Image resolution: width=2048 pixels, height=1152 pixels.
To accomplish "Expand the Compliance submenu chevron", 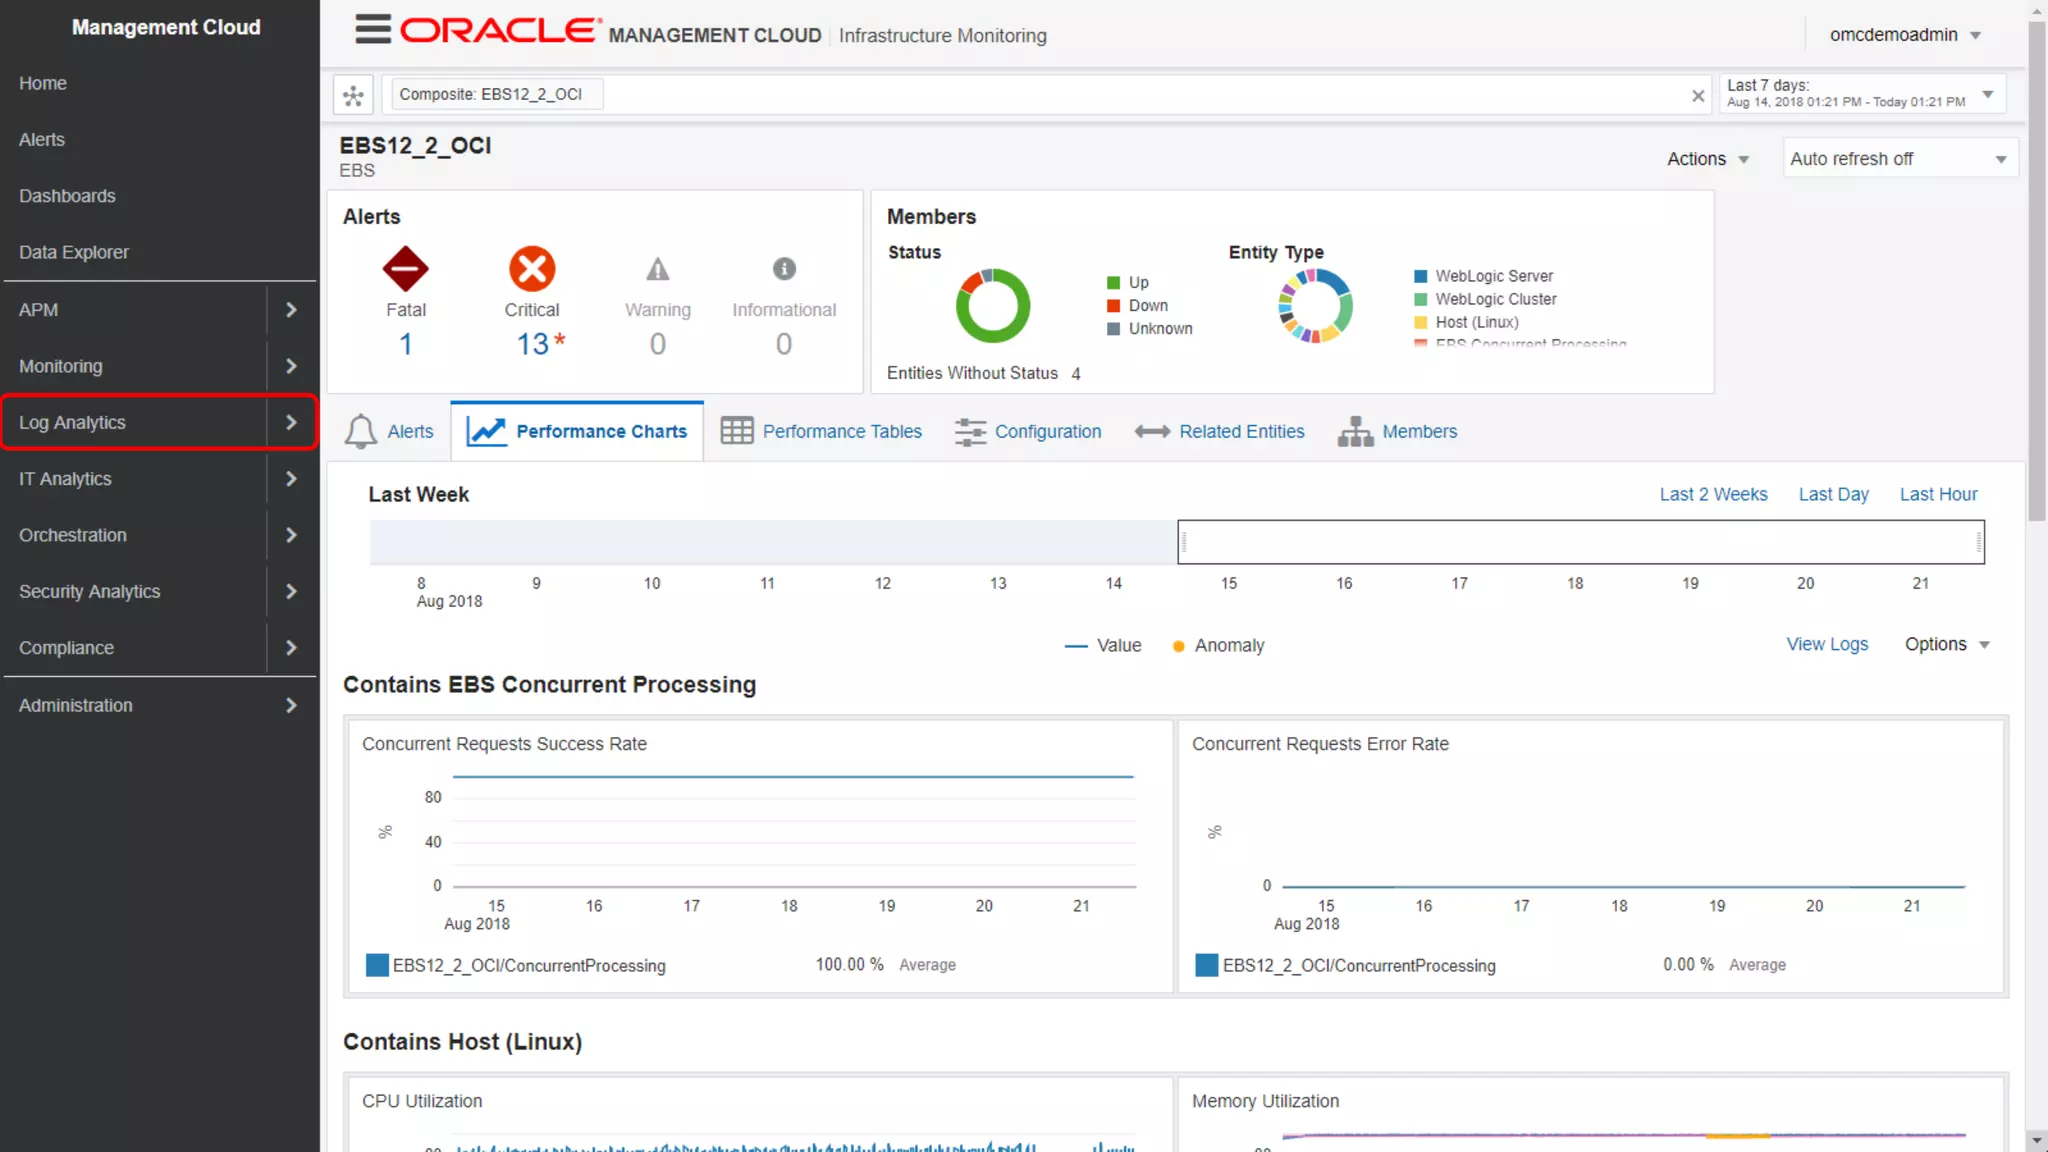I will coord(291,648).
